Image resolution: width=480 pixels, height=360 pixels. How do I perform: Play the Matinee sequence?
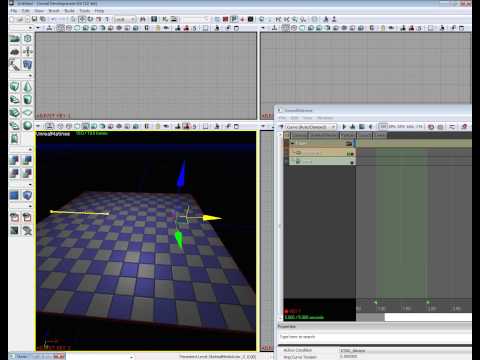(x=344, y=127)
